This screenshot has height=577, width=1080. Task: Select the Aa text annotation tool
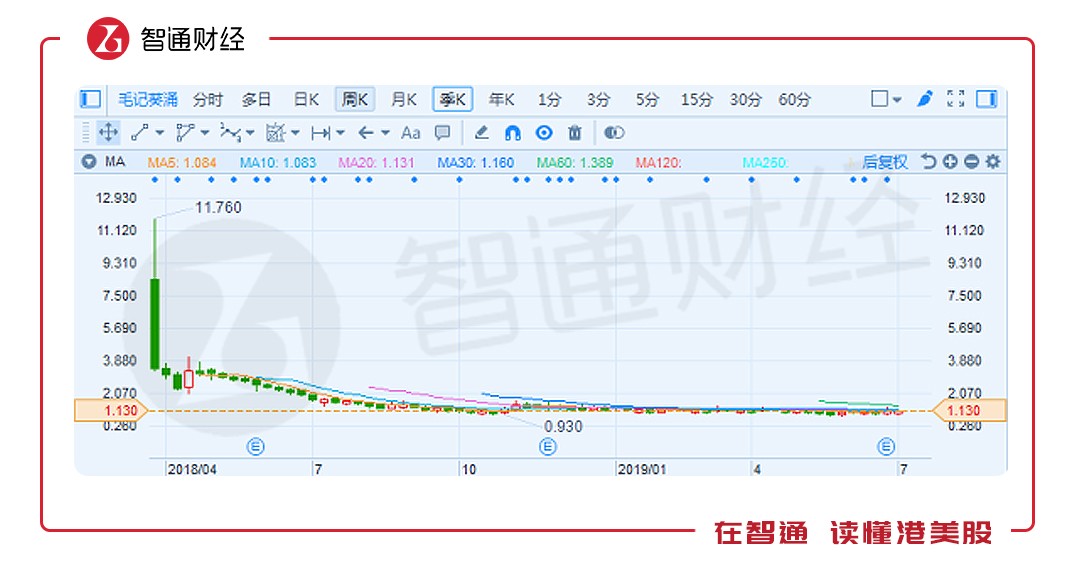click(x=411, y=132)
